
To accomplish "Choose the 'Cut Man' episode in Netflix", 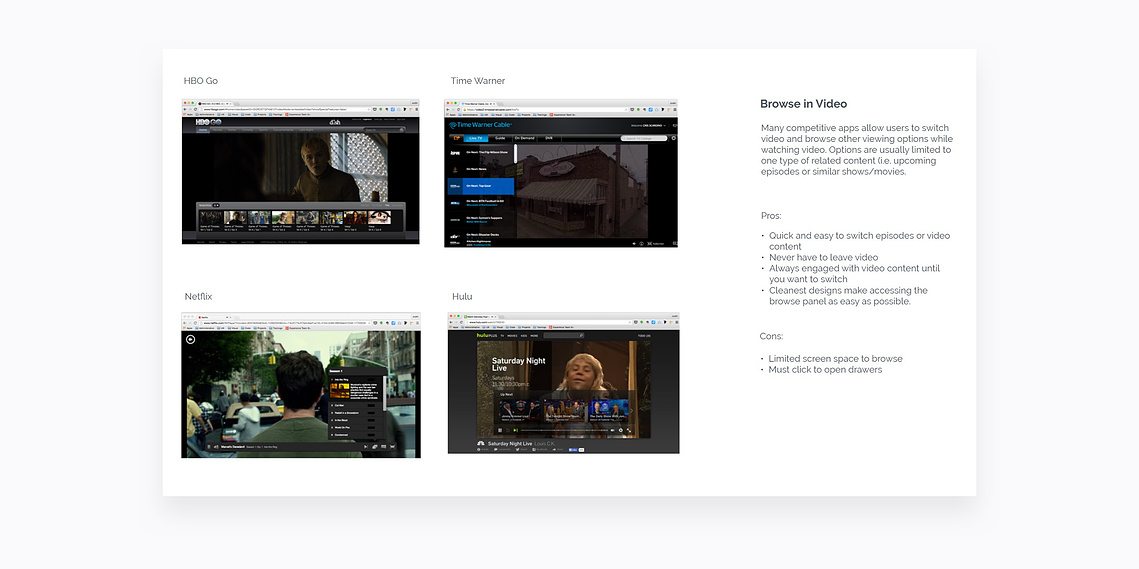I will point(355,405).
